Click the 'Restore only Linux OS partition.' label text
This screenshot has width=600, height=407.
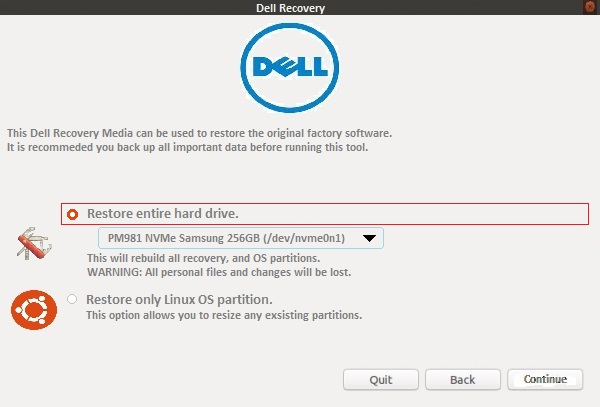pyautogui.click(x=179, y=299)
